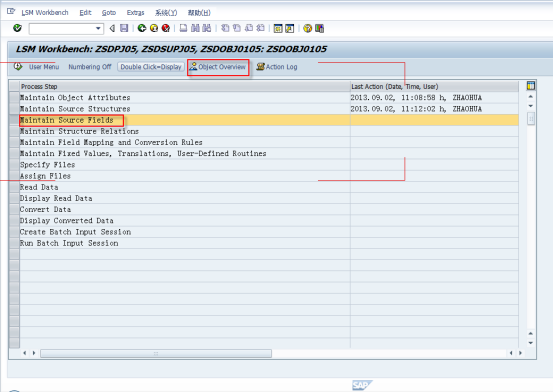Click the Print icon
Screen dimensions: 554x392
[183, 28]
